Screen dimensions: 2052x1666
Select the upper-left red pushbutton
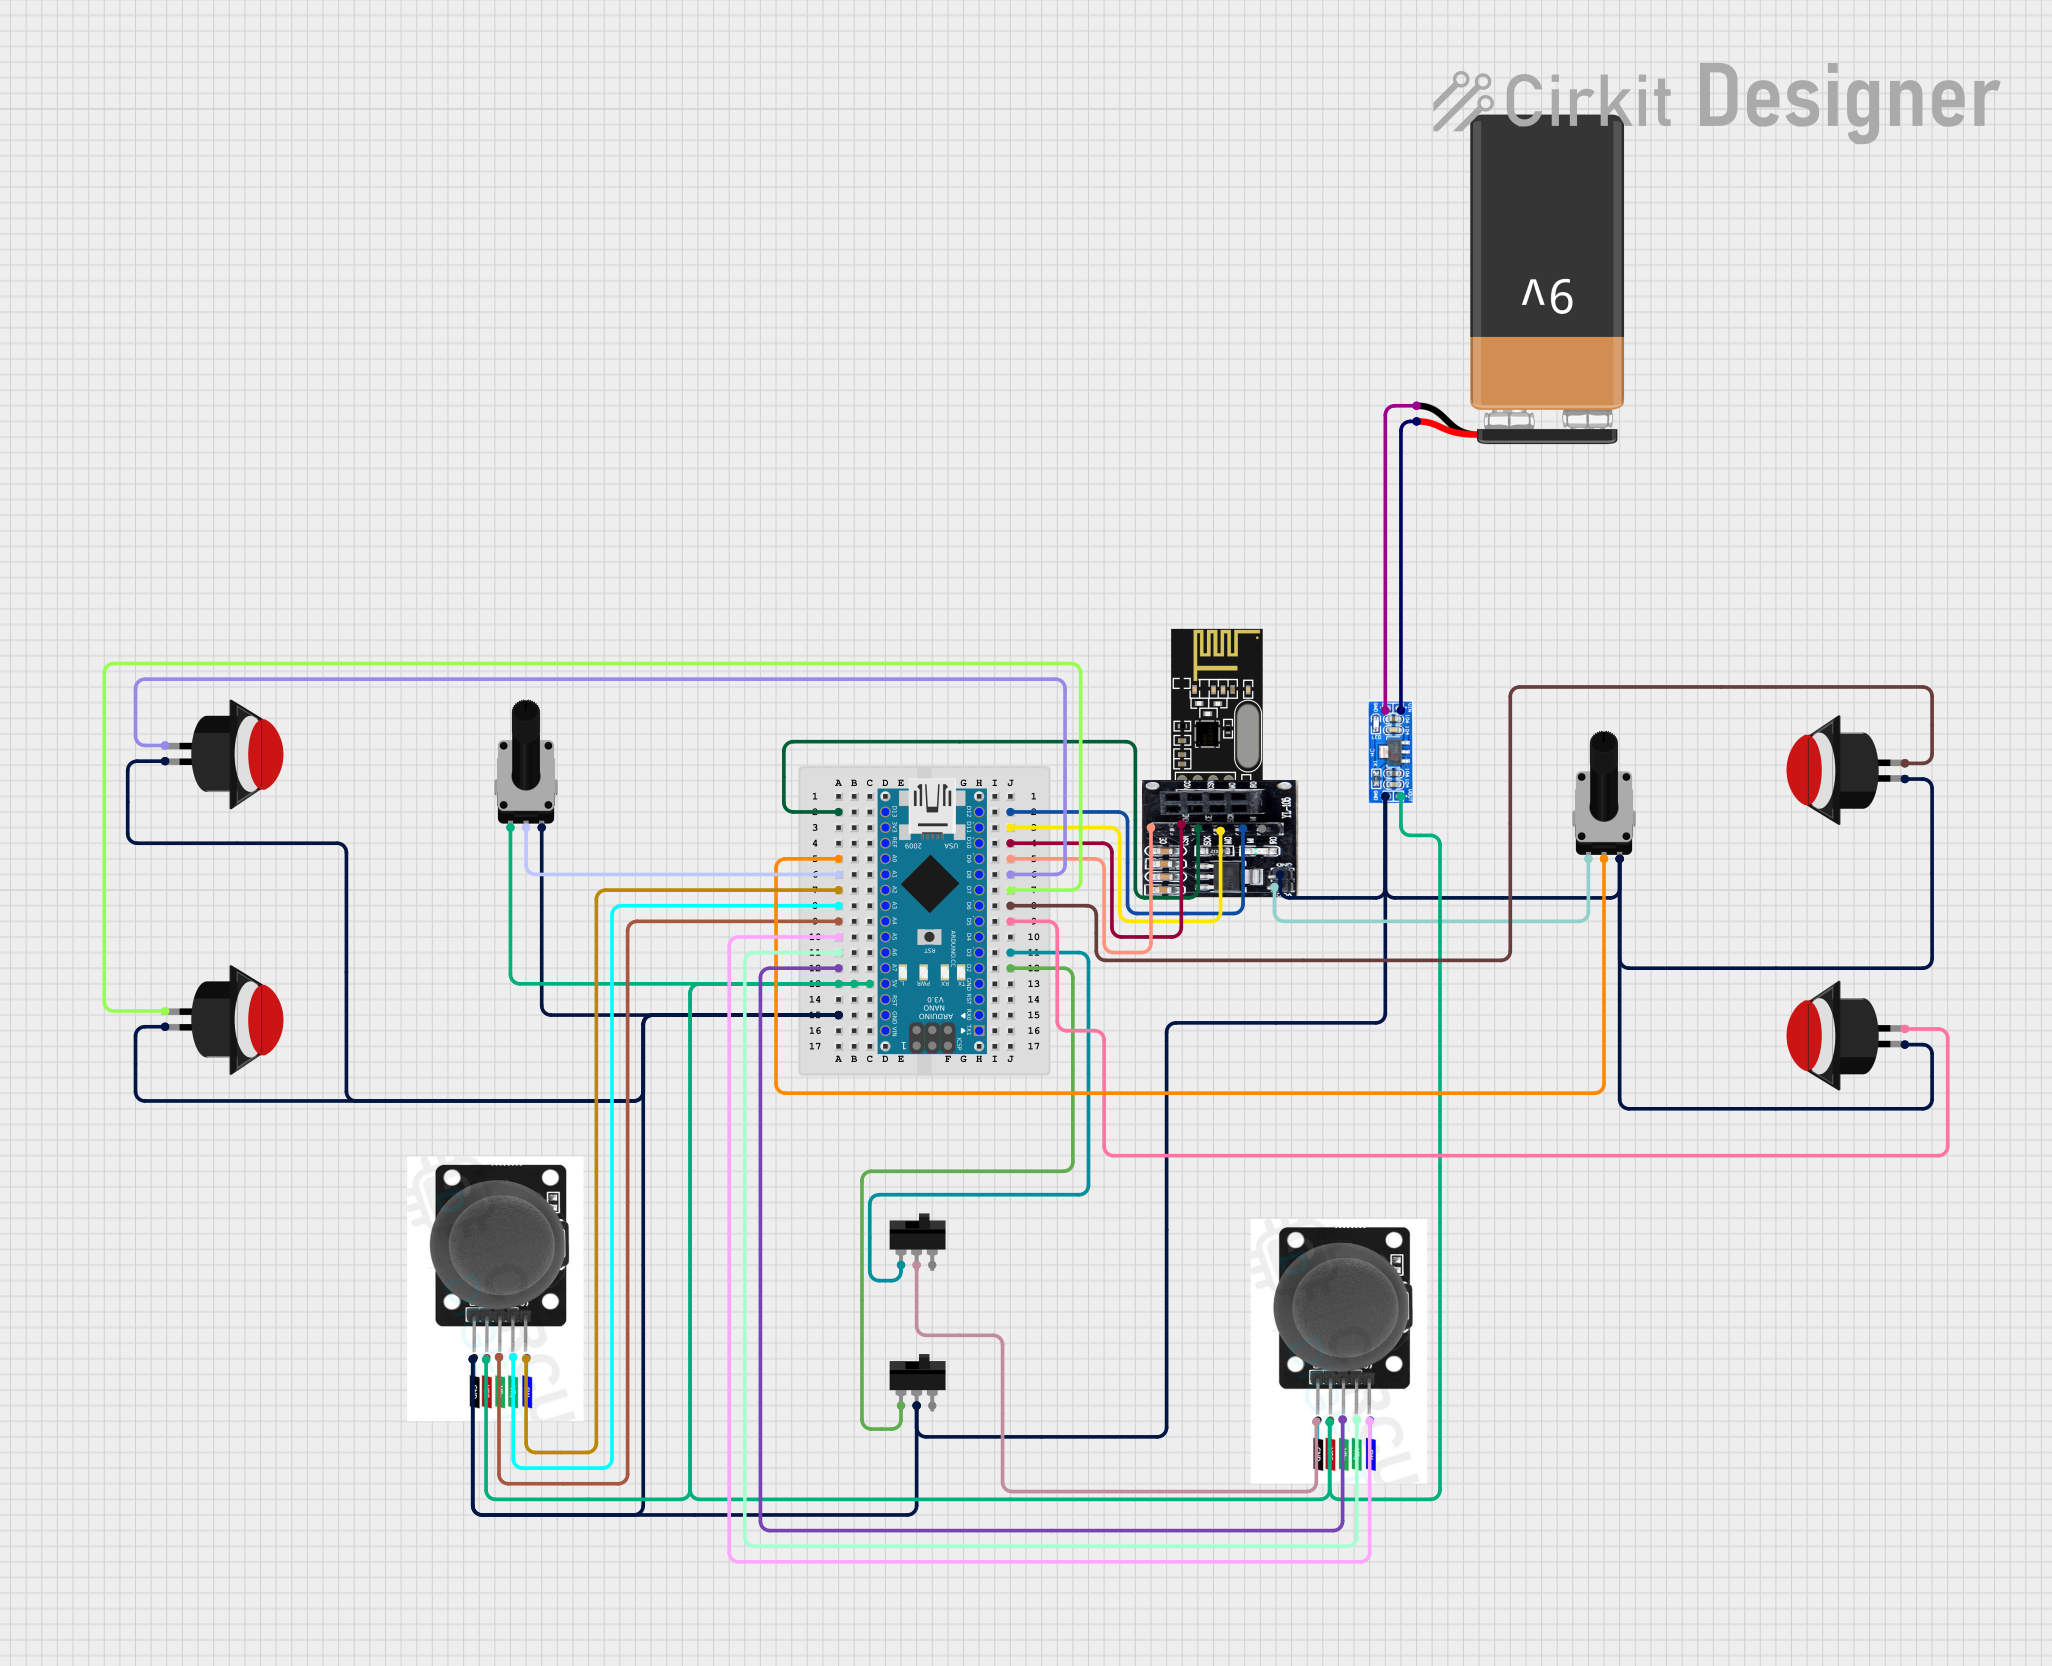(x=237, y=754)
